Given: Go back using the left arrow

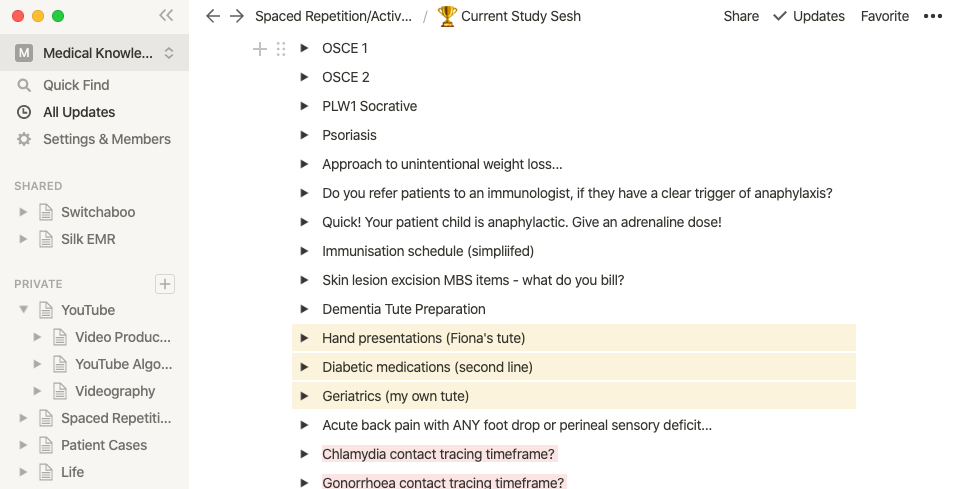Looking at the screenshot, I should pyautogui.click(x=212, y=16).
